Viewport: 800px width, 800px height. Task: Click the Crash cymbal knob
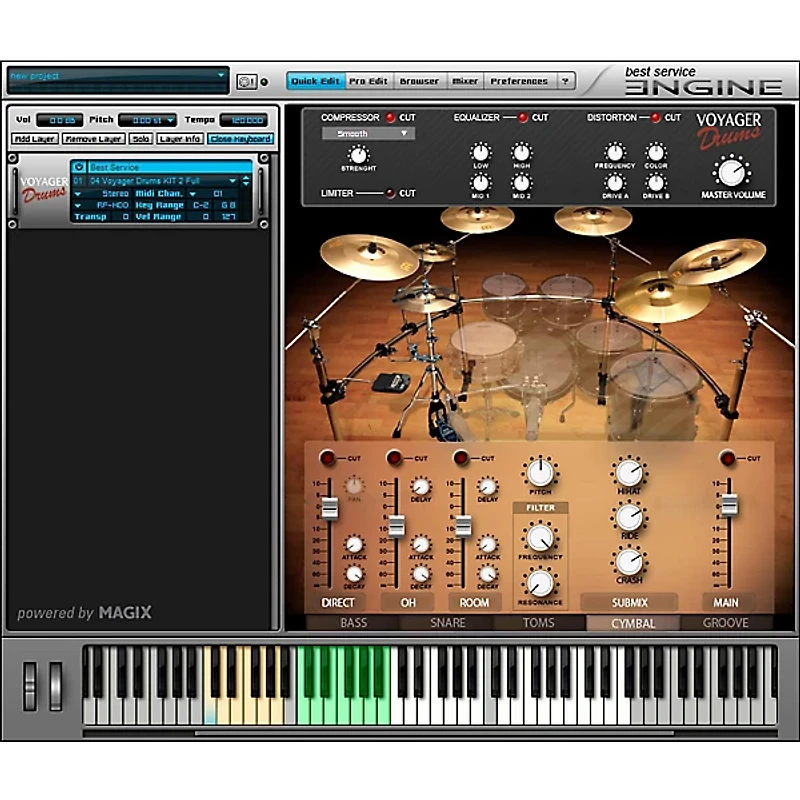[x=630, y=562]
